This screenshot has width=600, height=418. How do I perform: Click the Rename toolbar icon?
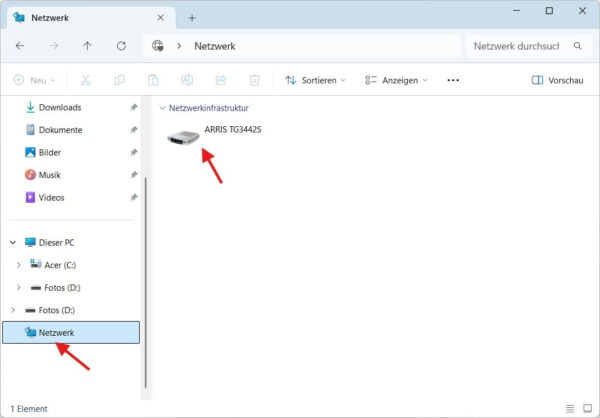point(187,80)
